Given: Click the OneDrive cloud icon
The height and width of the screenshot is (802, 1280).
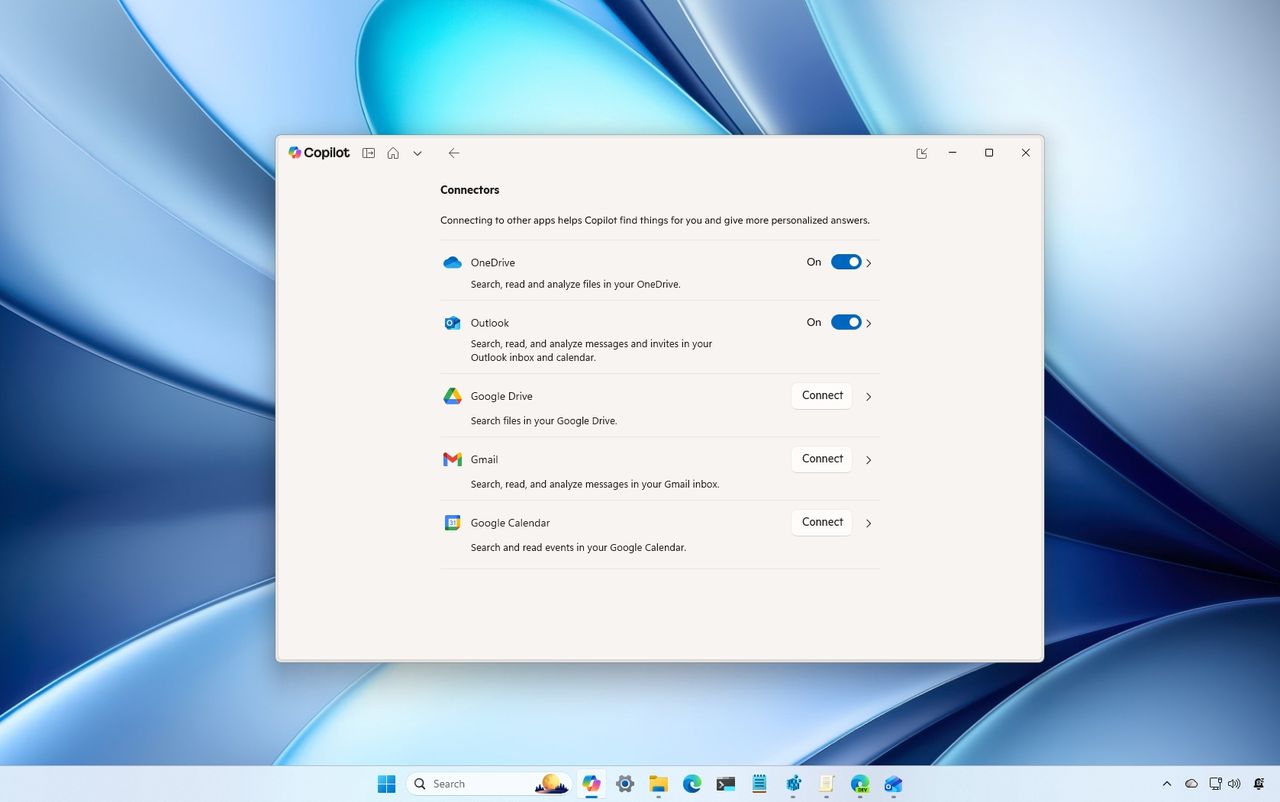Looking at the screenshot, I should [x=452, y=262].
